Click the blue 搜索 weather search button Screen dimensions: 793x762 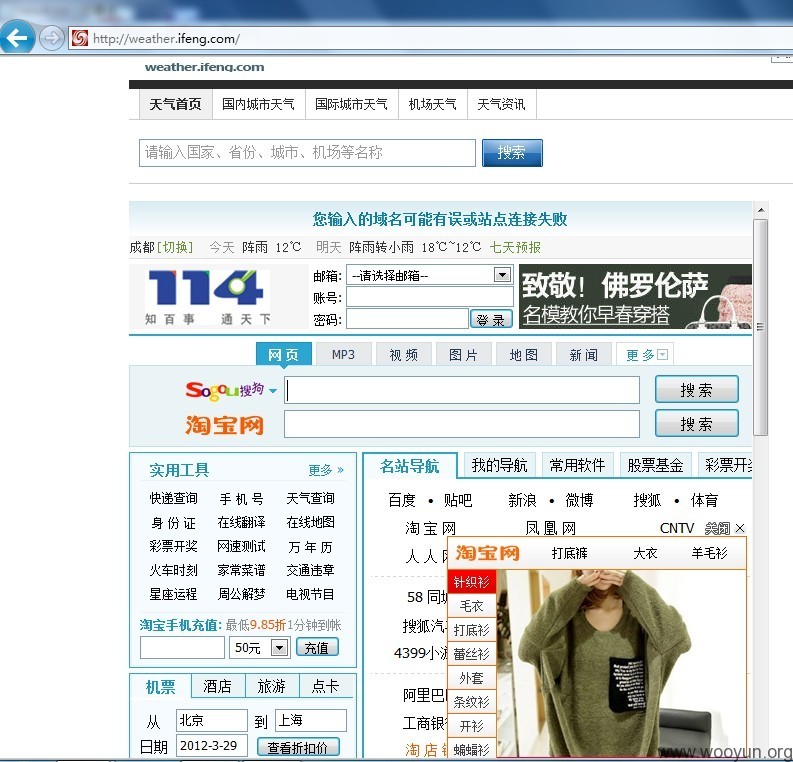click(x=512, y=153)
